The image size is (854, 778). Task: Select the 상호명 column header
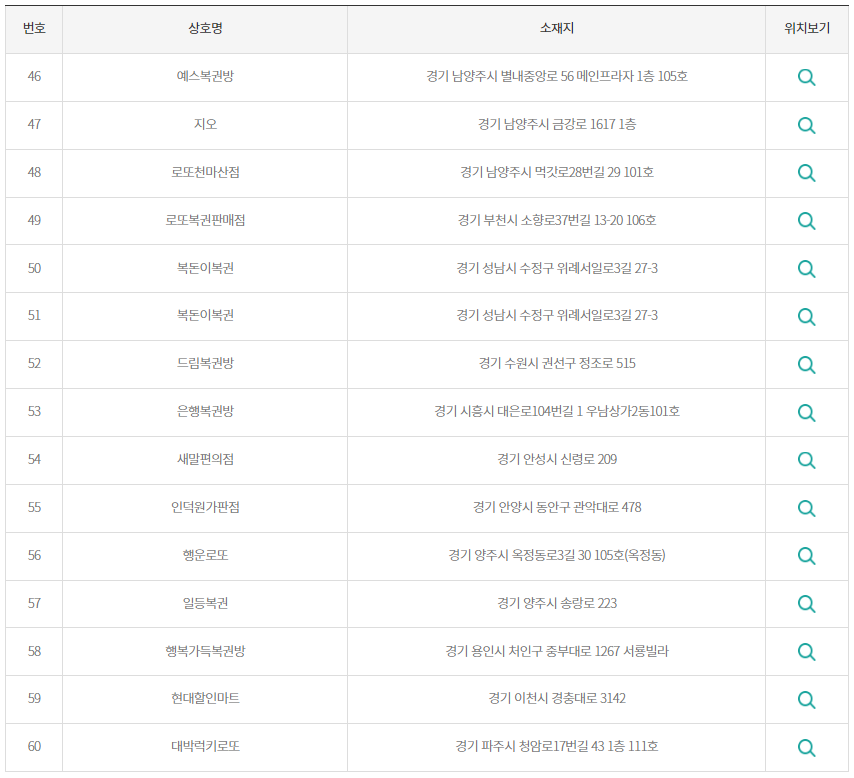tap(205, 28)
